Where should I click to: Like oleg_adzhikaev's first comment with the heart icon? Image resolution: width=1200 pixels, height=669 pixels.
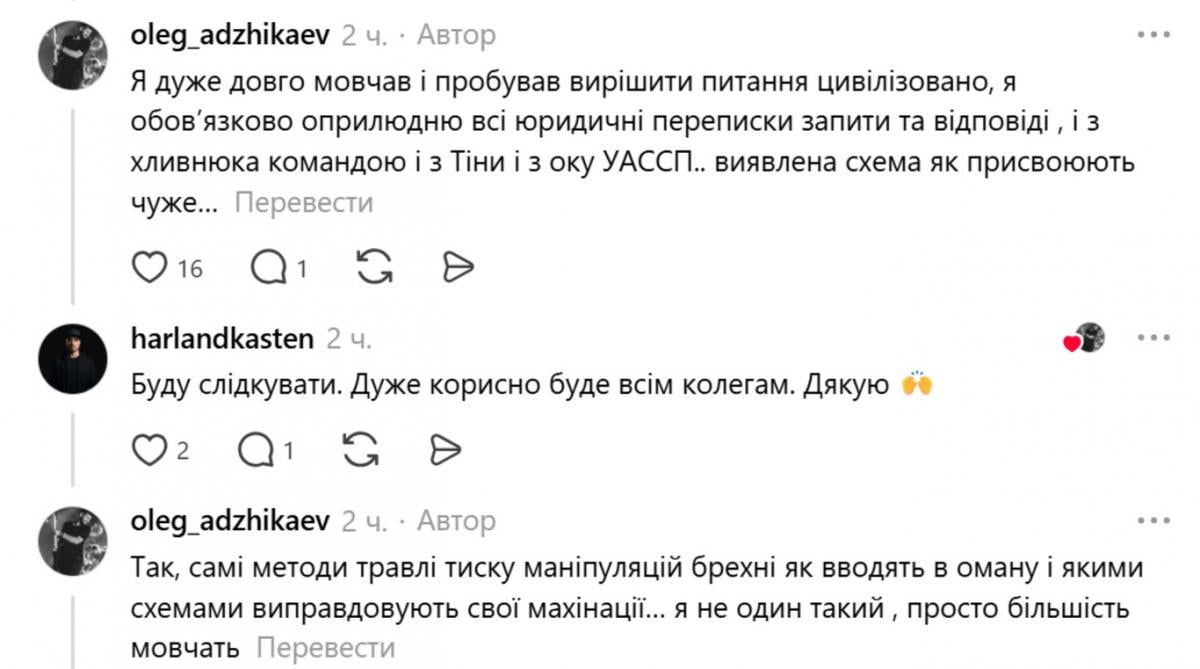coord(149,267)
